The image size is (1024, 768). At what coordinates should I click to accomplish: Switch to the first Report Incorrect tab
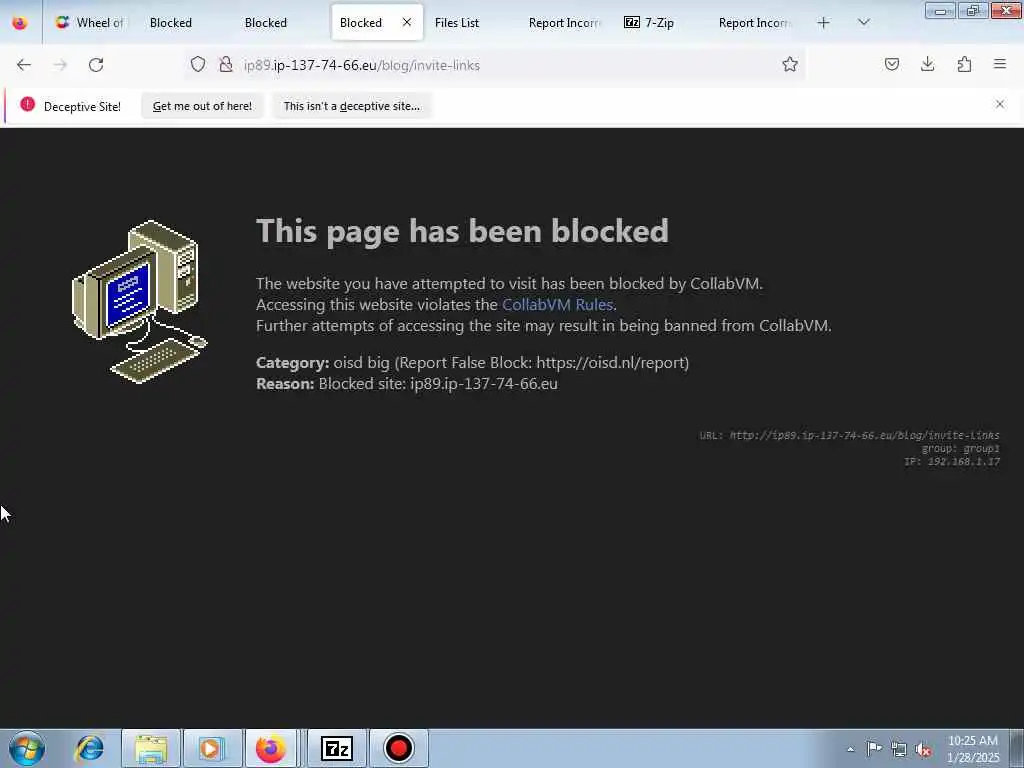click(x=564, y=23)
